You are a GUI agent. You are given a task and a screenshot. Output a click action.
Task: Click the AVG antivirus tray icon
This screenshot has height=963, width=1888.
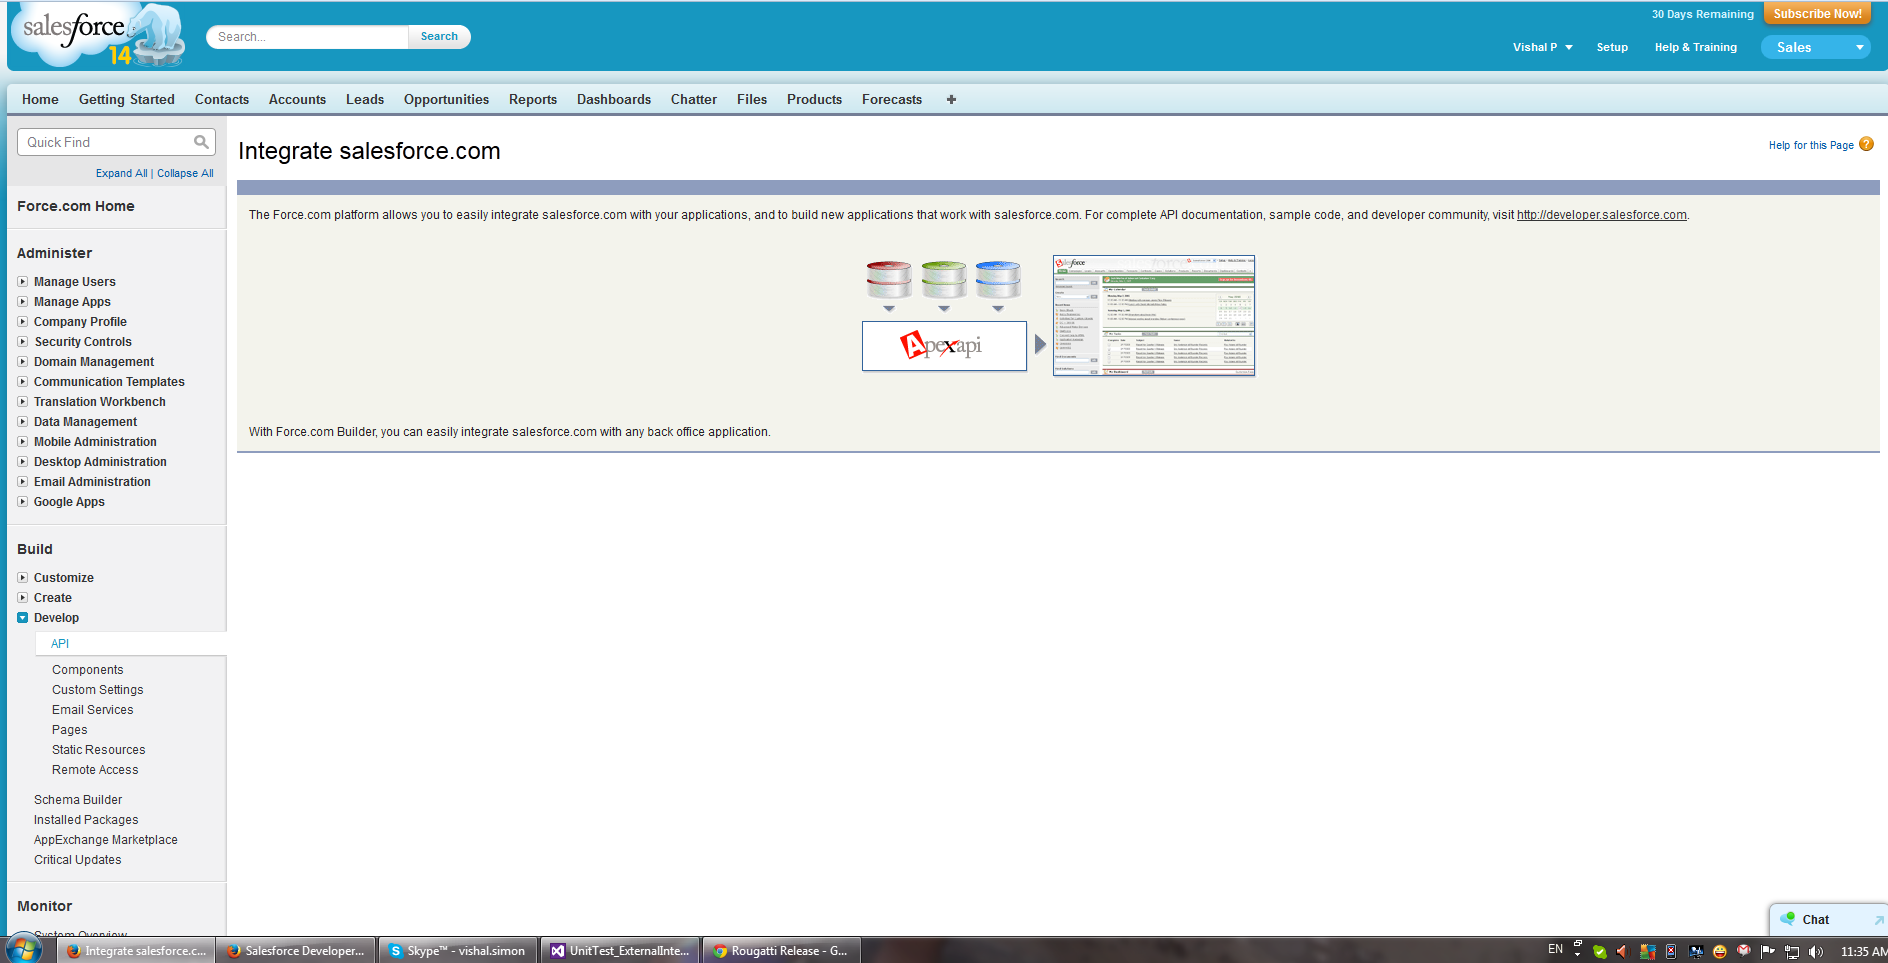1647,951
